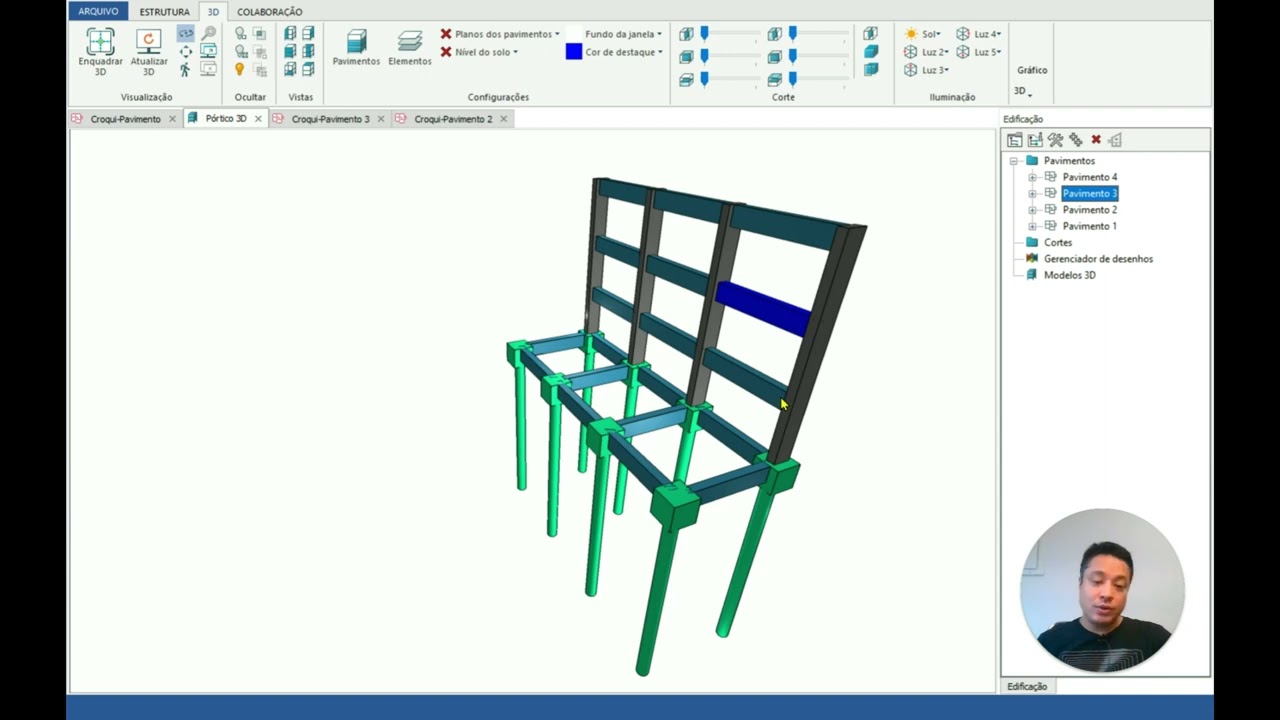
Task: Click the red X delete icon in Edificação
Action: 1096,140
